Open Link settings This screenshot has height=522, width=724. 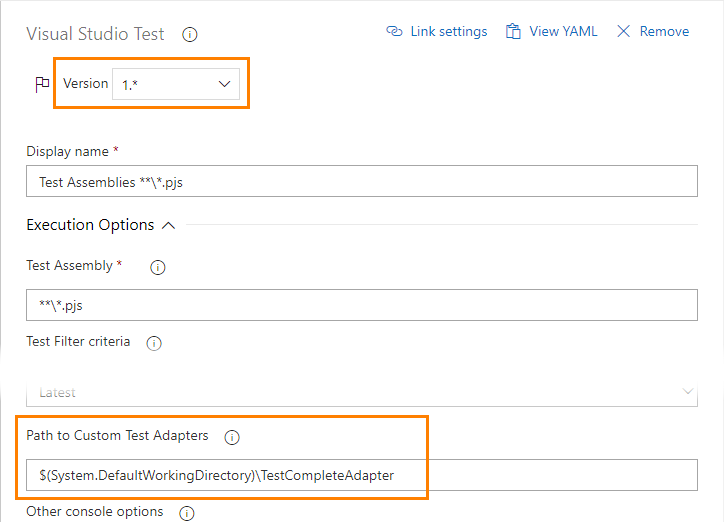448,32
